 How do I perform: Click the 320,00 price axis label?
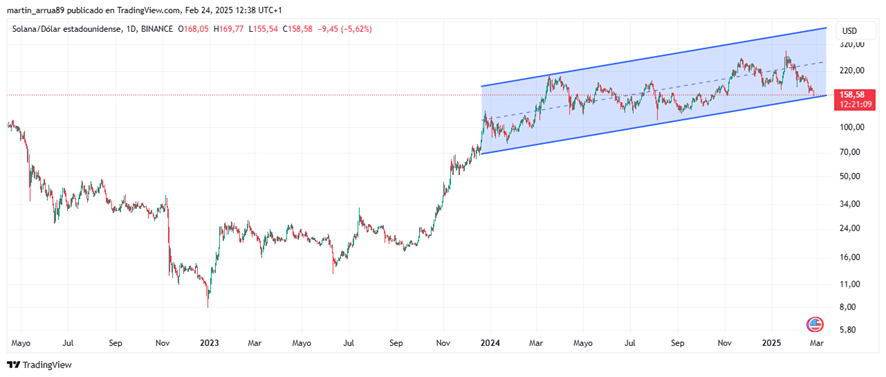pyautogui.click(x=853, y=45)
